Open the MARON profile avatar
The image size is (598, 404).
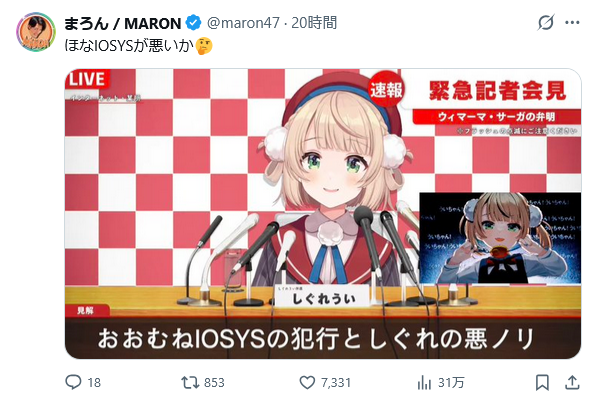[x=36, y=32]
